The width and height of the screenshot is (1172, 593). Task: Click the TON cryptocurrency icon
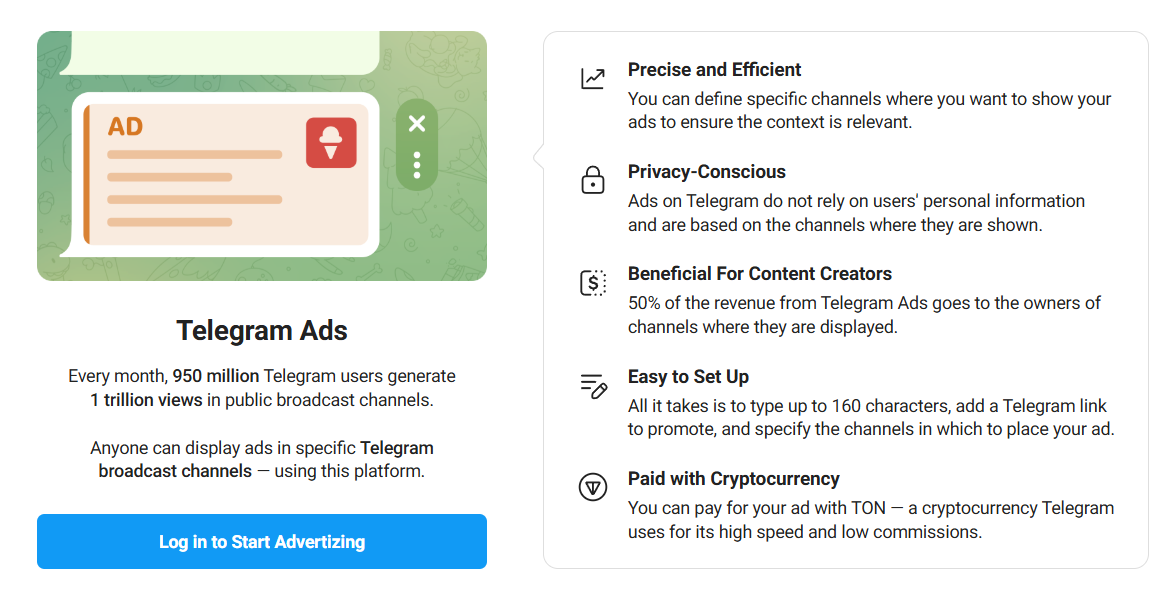tap(593, 488)
